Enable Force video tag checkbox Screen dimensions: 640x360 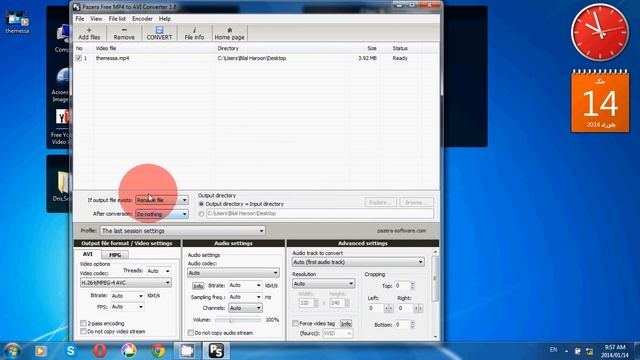[x=295, y=323]
